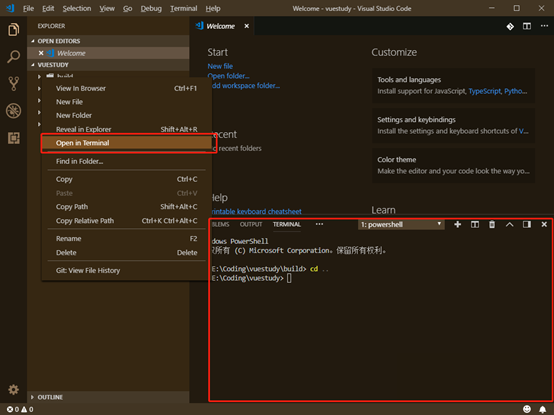554x415 pixels.
Task: Open the Settings and keybindings card
Action: [453, 125]
